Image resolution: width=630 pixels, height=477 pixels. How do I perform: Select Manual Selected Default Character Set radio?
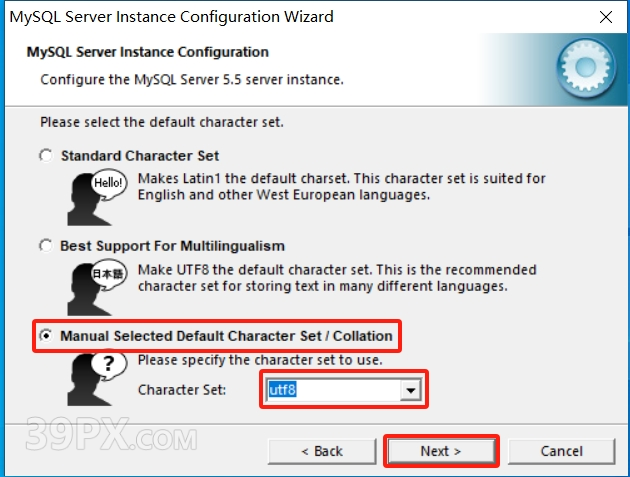click(46, 335)
